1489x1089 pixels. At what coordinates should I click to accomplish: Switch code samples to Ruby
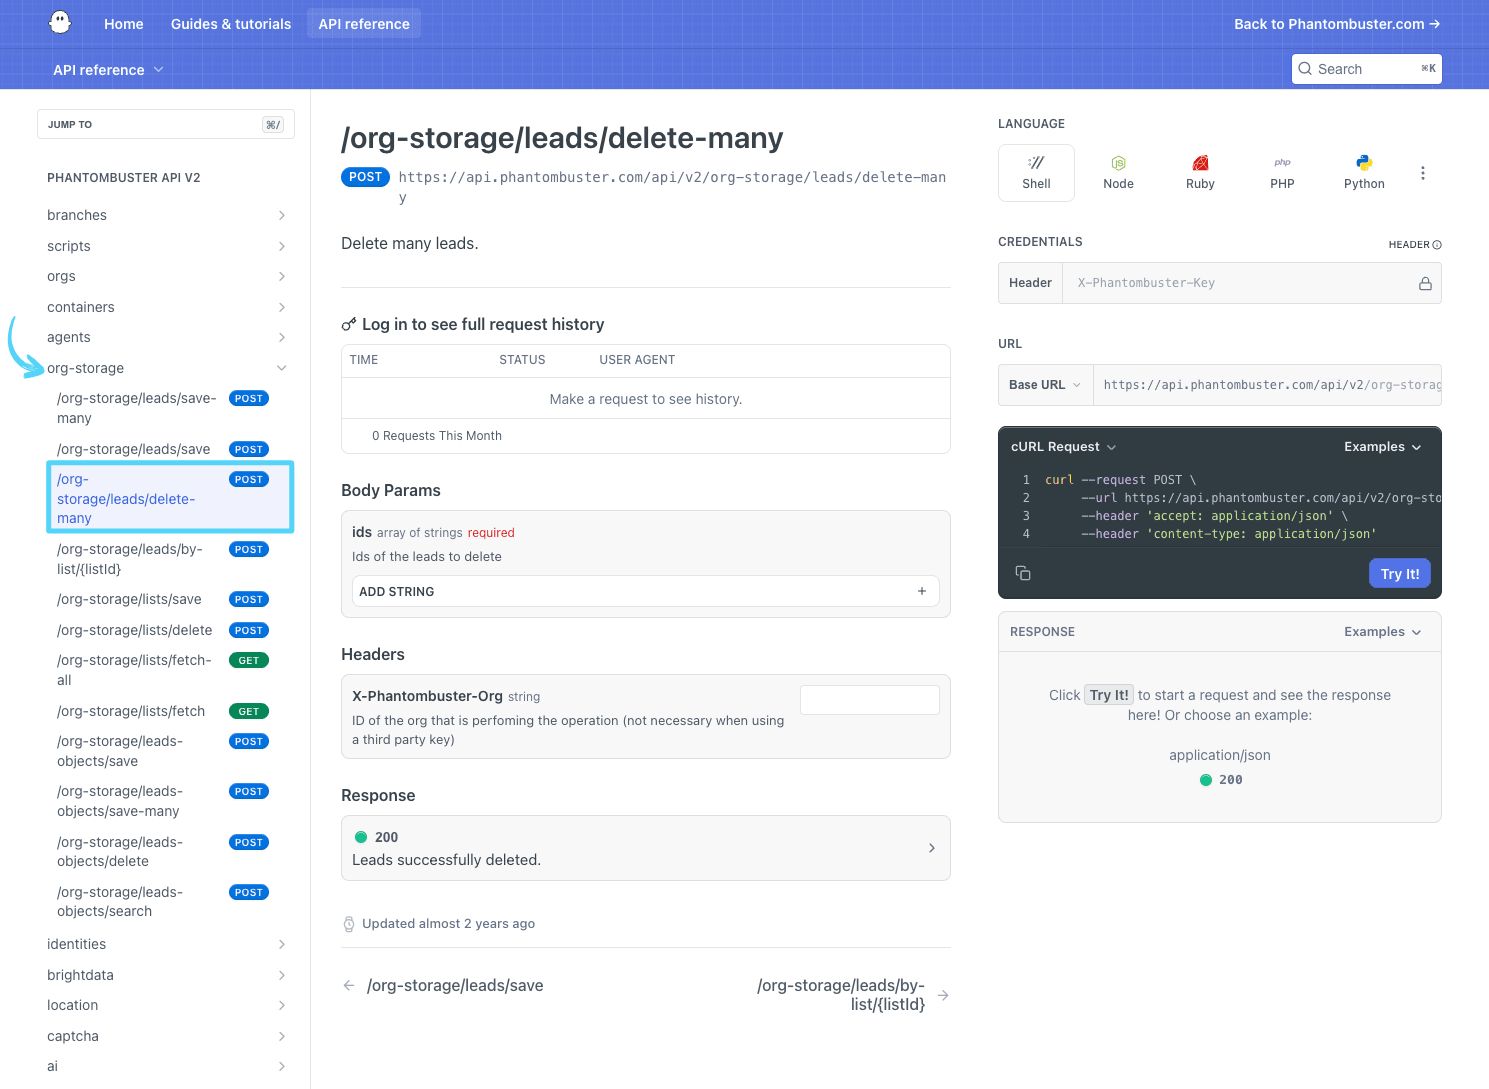1200,172
